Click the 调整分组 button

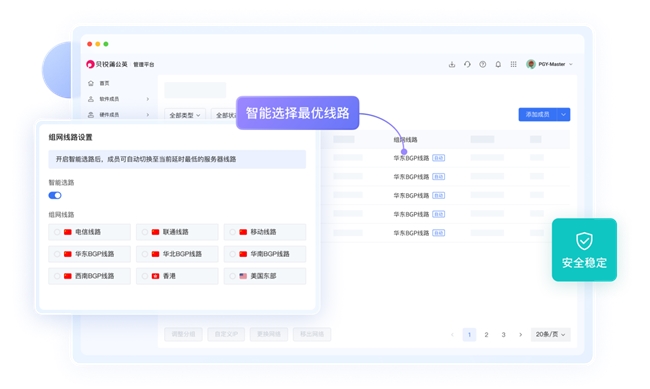(183, 334)
